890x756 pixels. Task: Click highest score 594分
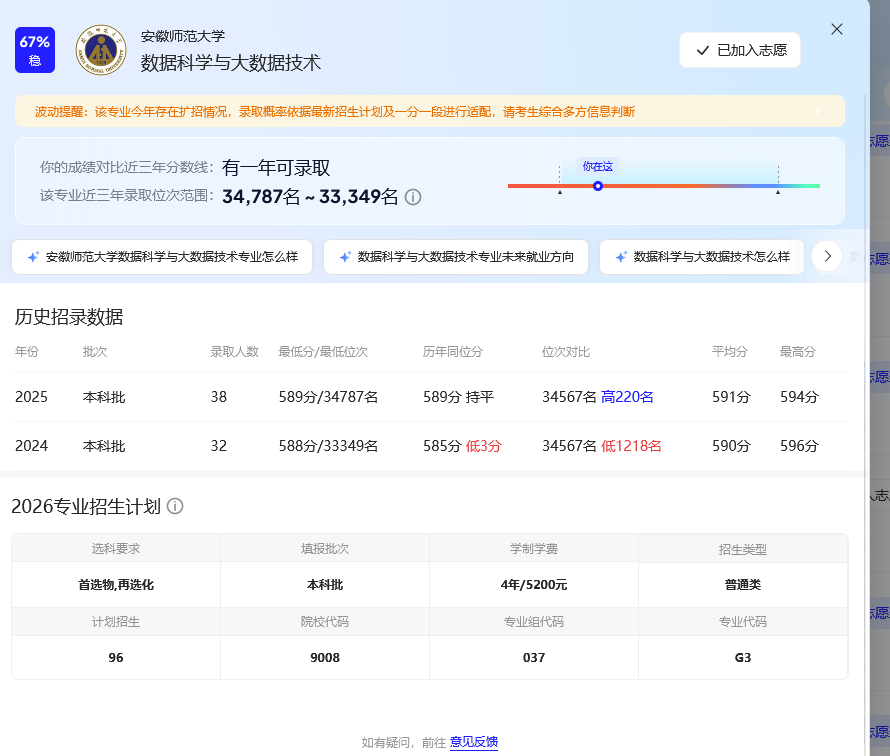point(799,397)
